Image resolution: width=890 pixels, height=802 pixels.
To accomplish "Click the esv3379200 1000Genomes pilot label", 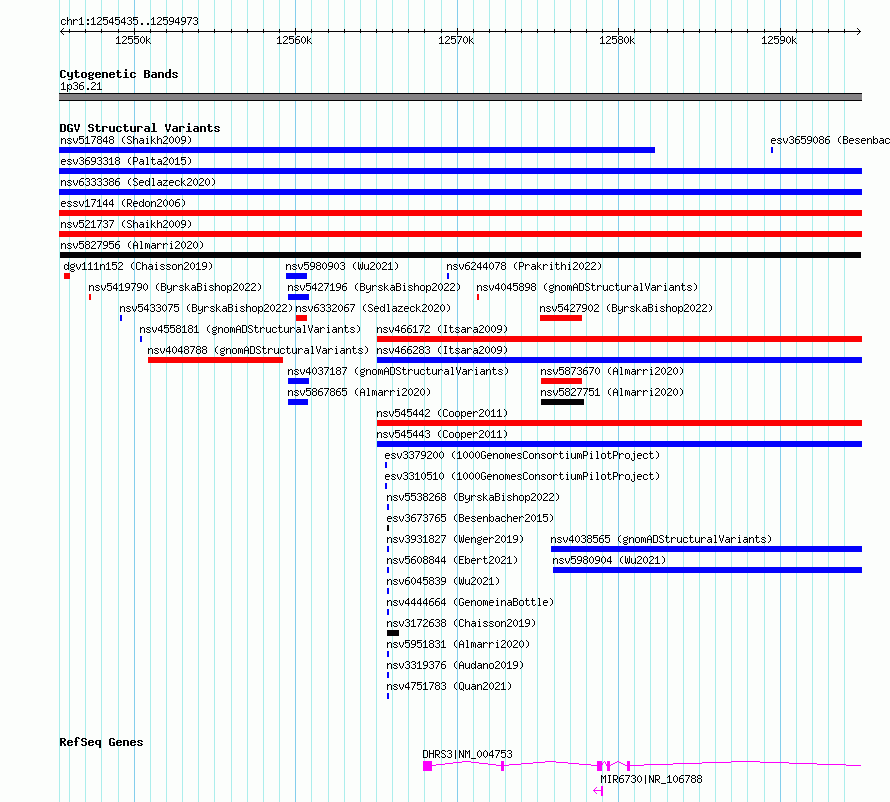I will [522, 455].
